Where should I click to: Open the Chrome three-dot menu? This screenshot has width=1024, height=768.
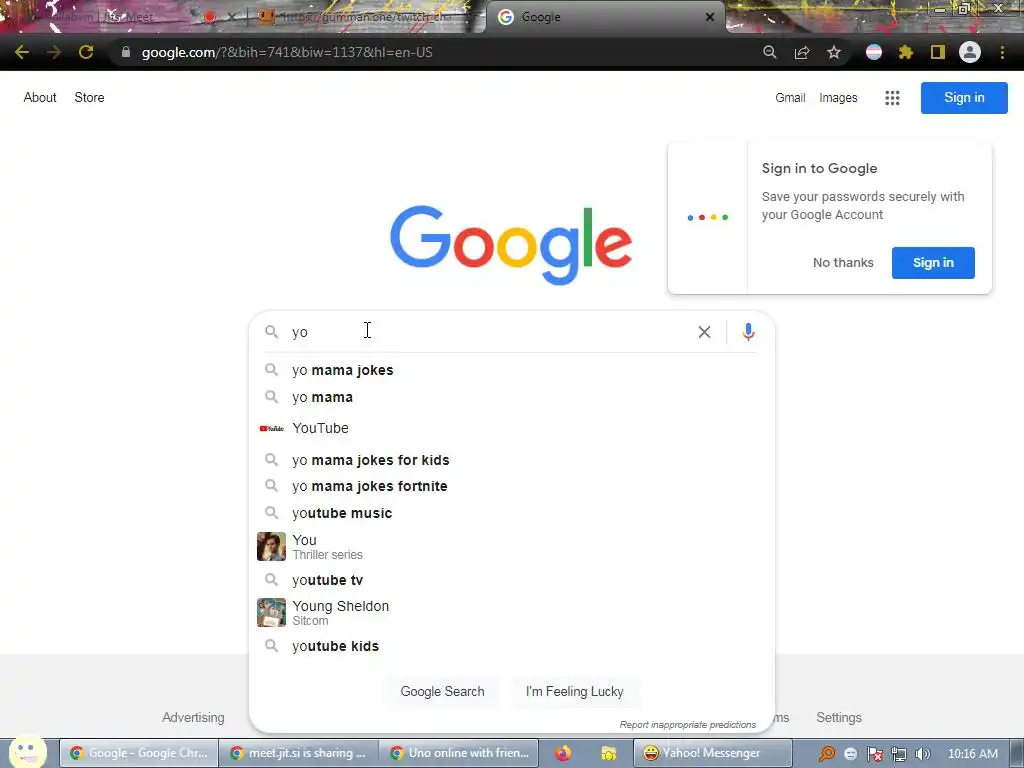[1002, 52]
